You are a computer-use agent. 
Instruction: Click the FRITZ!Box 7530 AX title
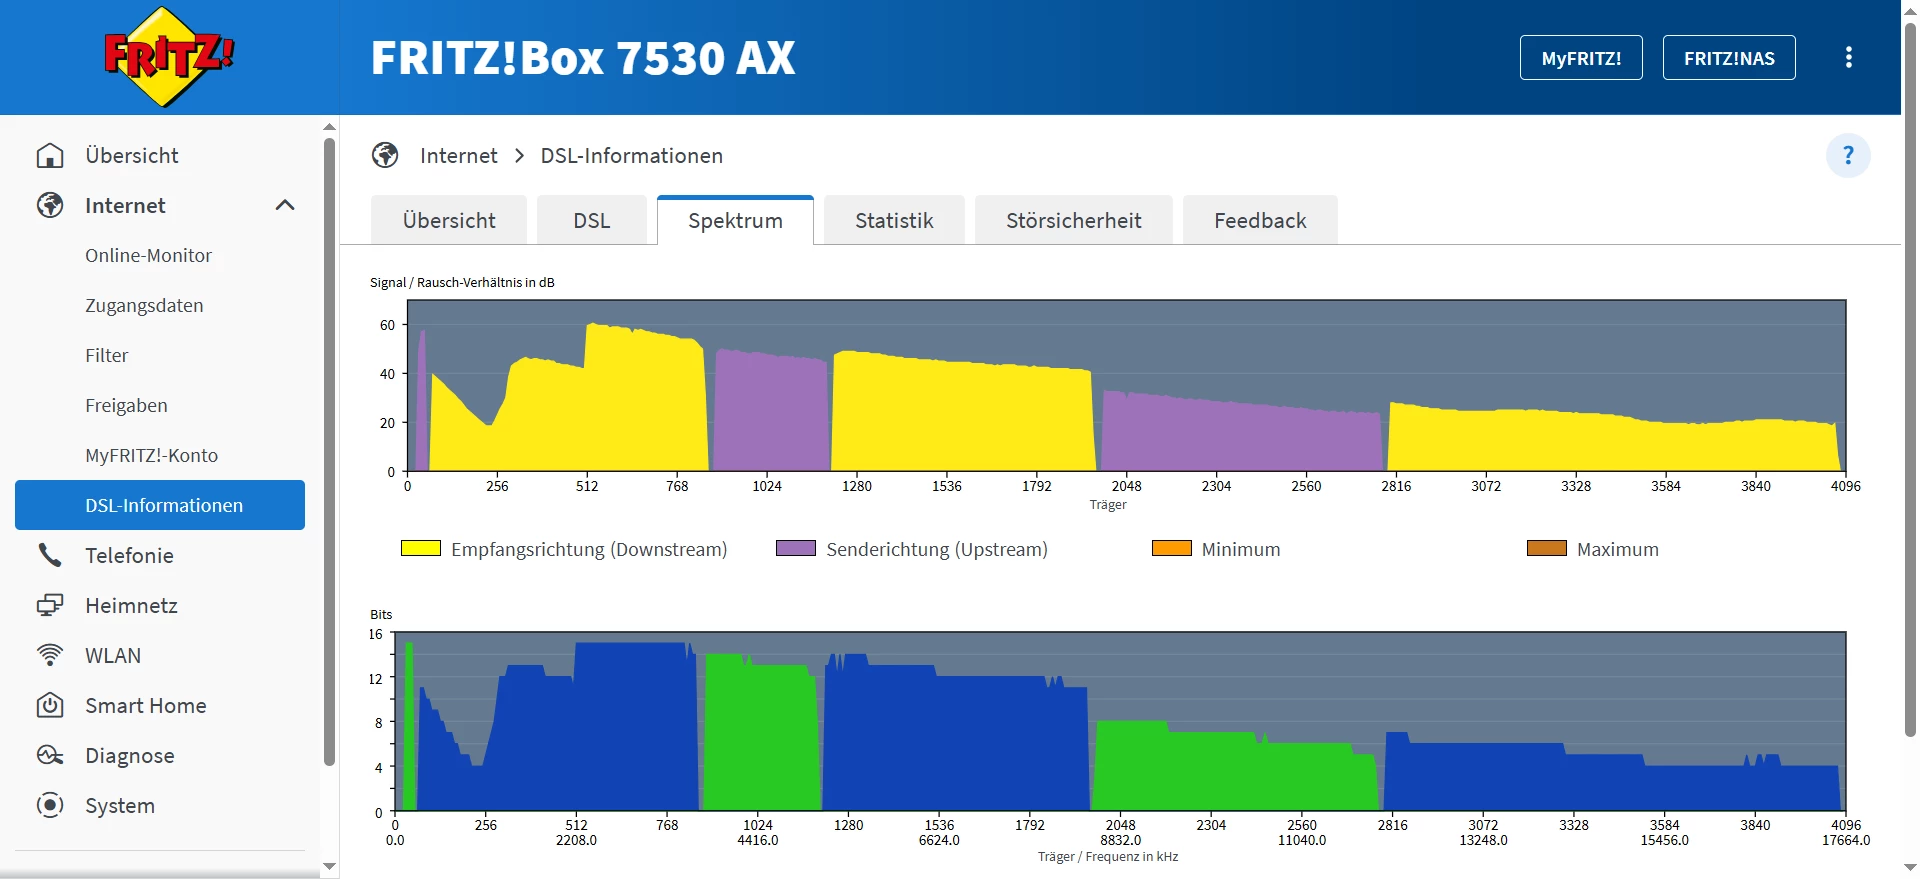point(583,58)
